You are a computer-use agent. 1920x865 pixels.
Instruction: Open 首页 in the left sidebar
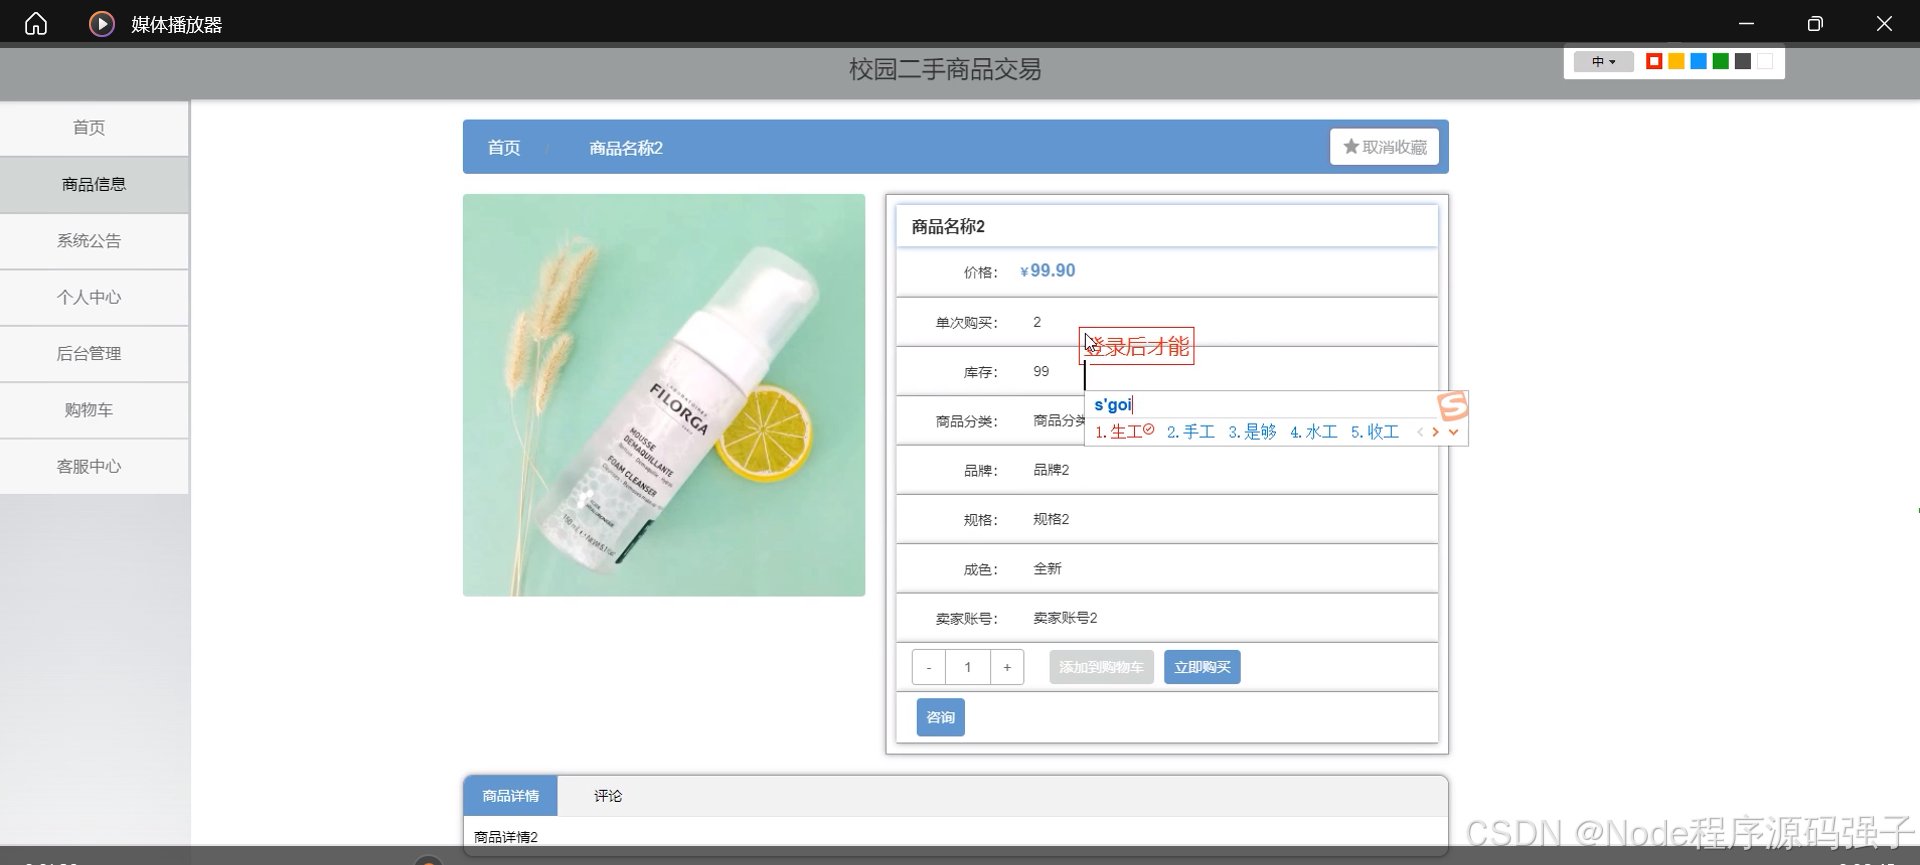coord(94,128)
